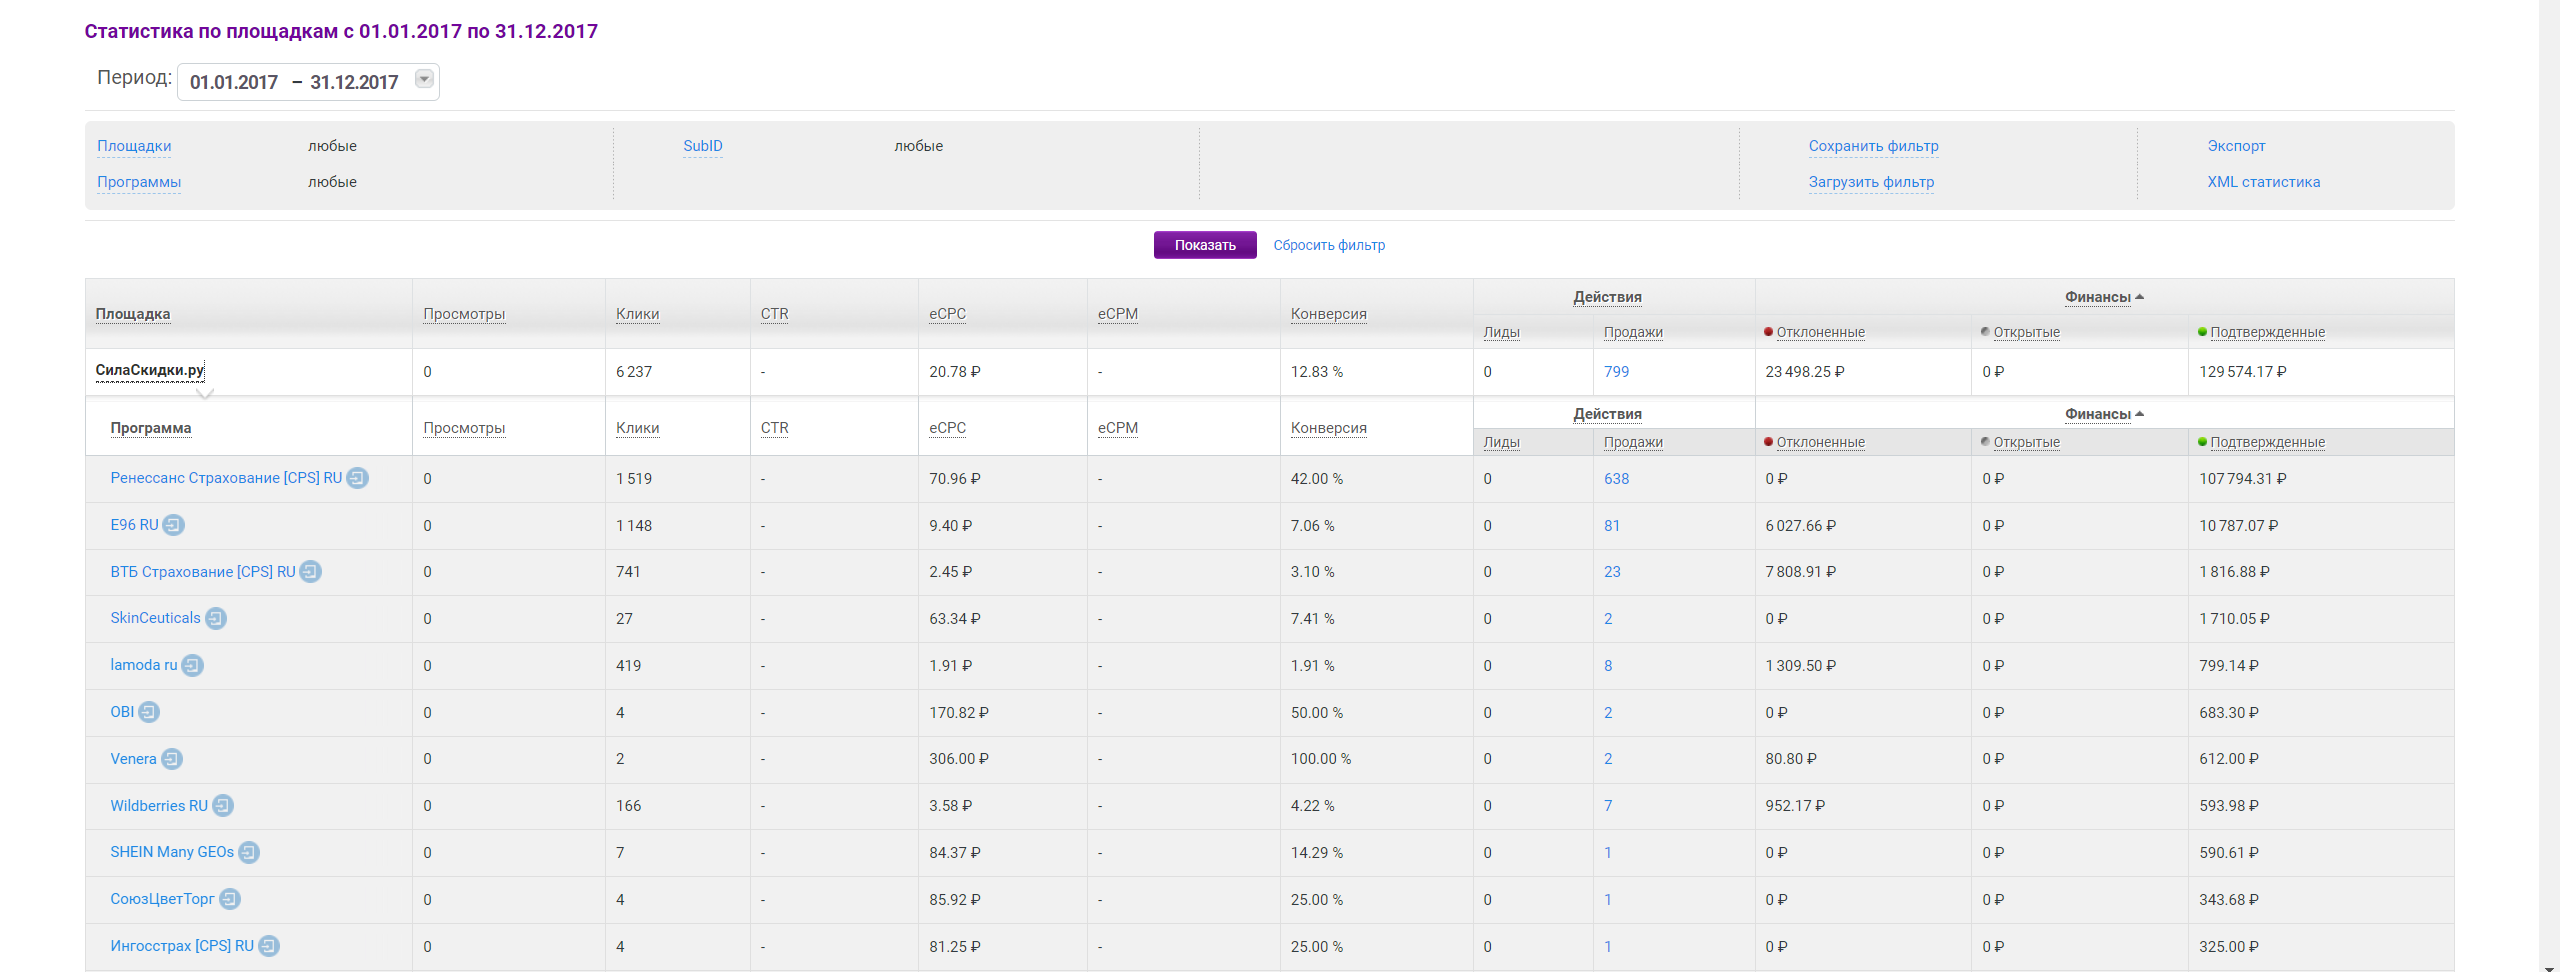Select the 129 574.17 ₽ confirmed total

2242,372
